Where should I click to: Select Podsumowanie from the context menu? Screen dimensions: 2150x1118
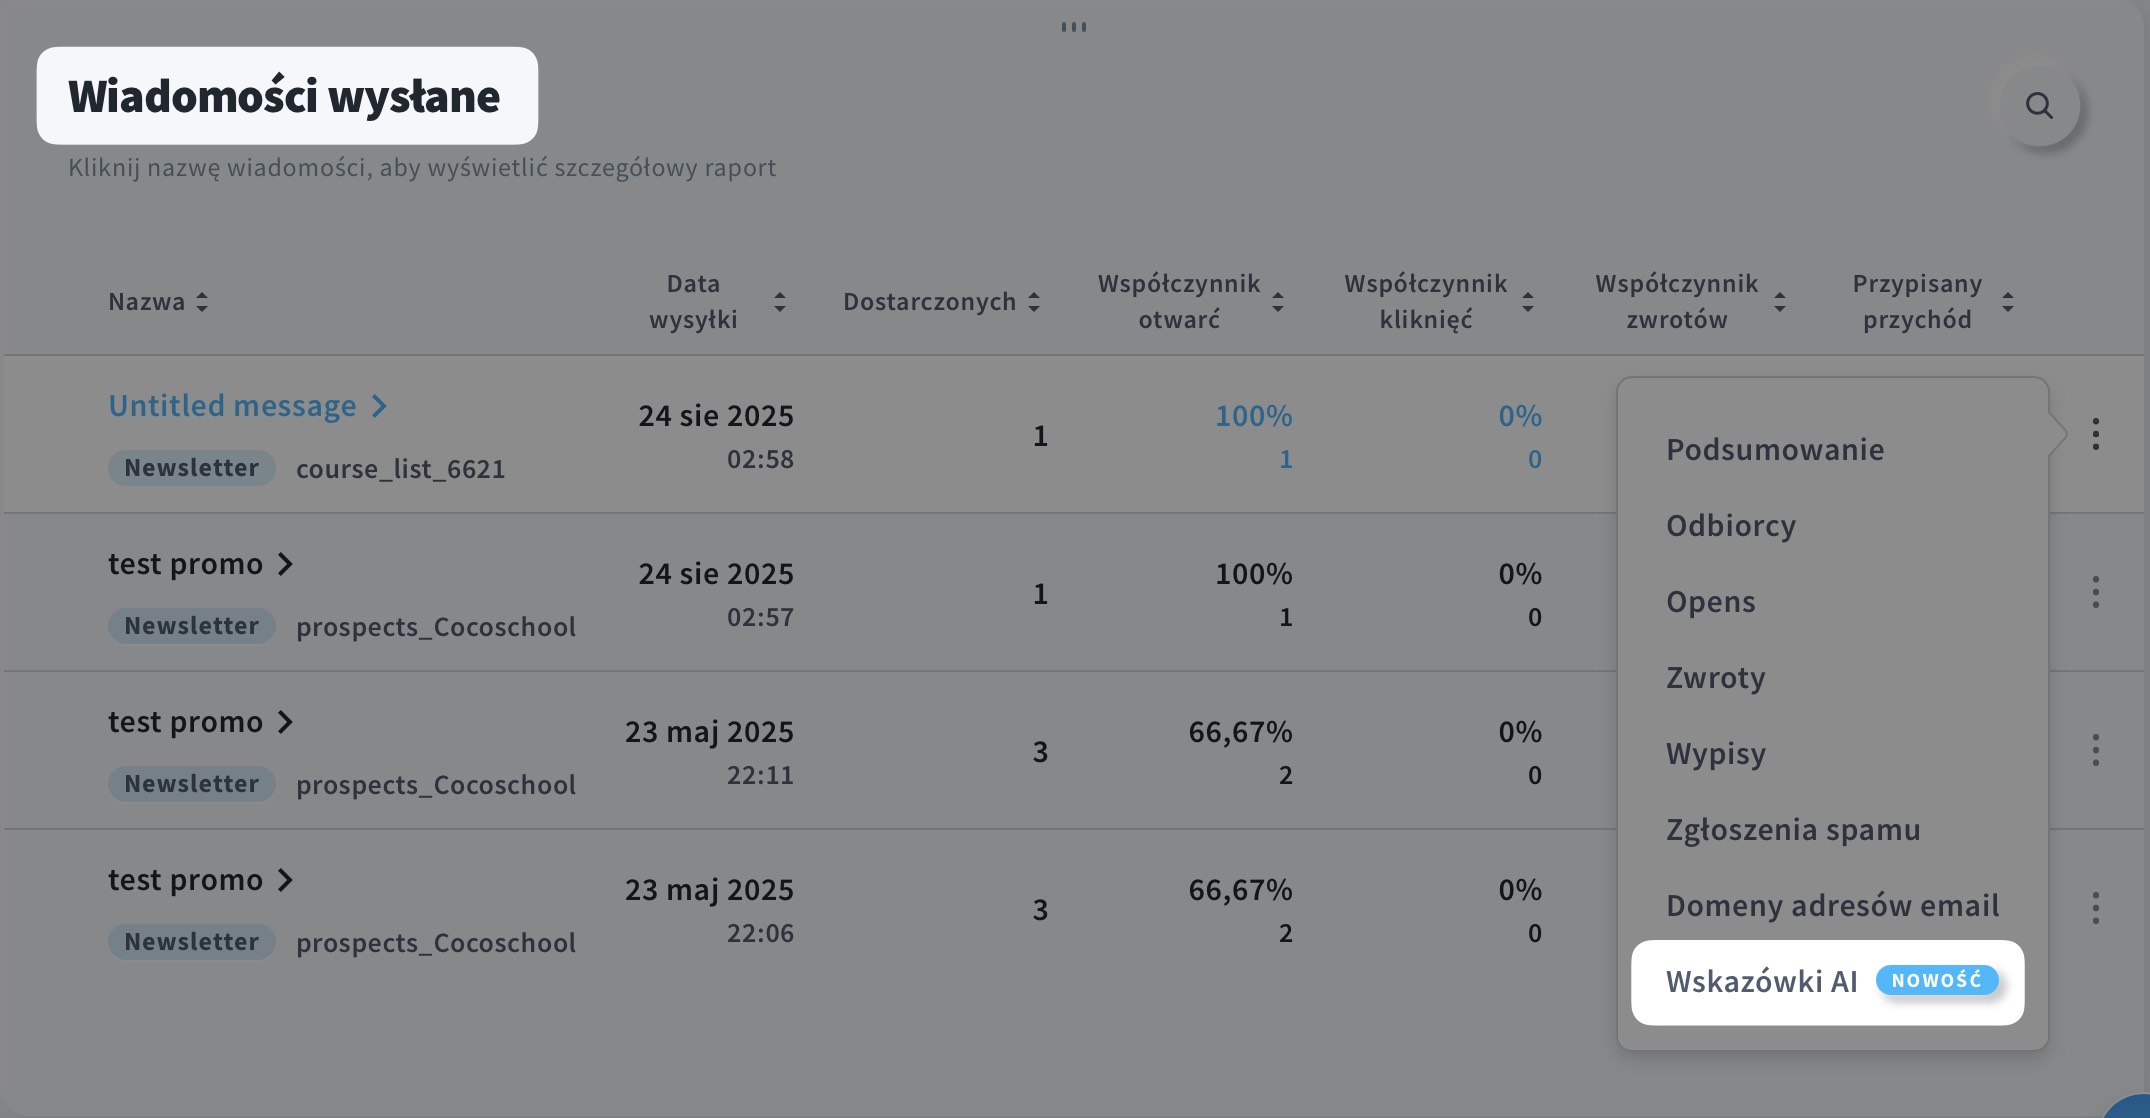pyautogui.click(x=1775, y=450)
